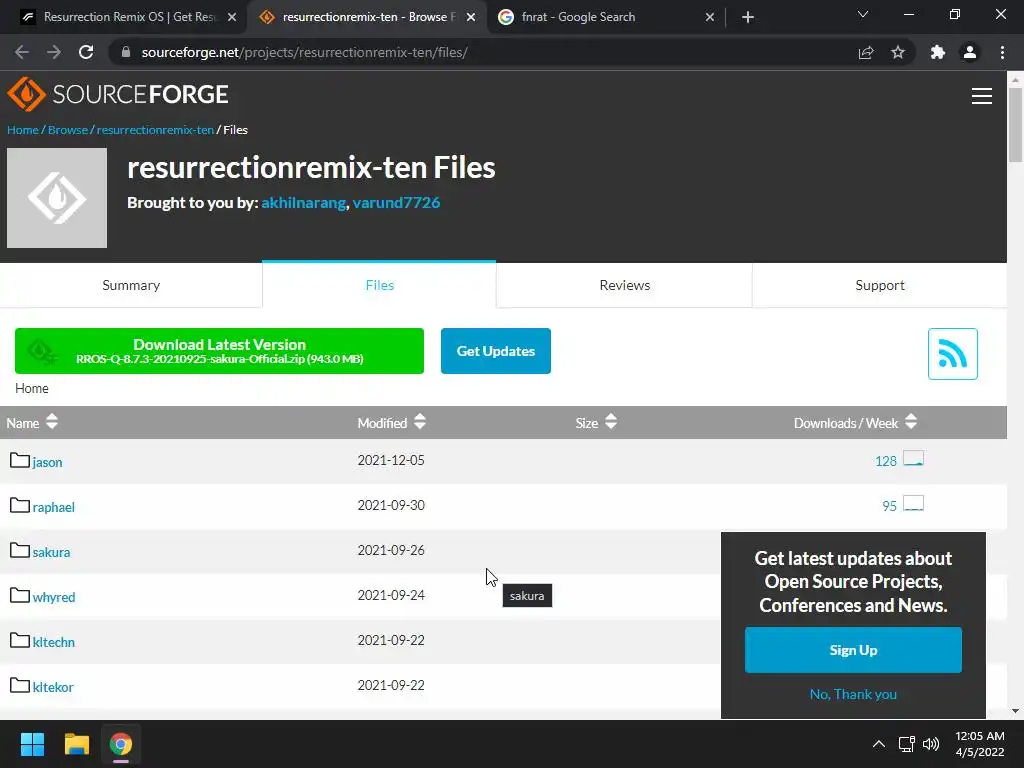Bookmark this page with the star icon
This screenshot has height=768, width=1024.
898,52
